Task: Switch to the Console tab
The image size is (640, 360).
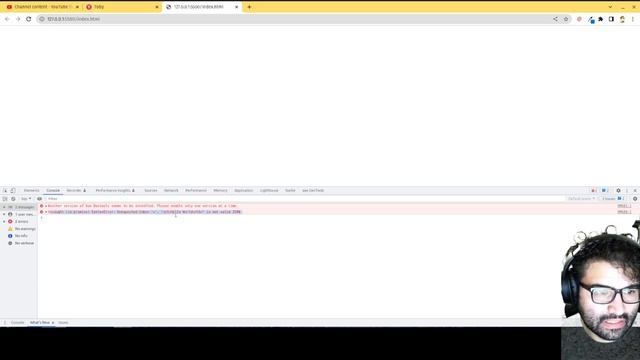Action: 53,191
